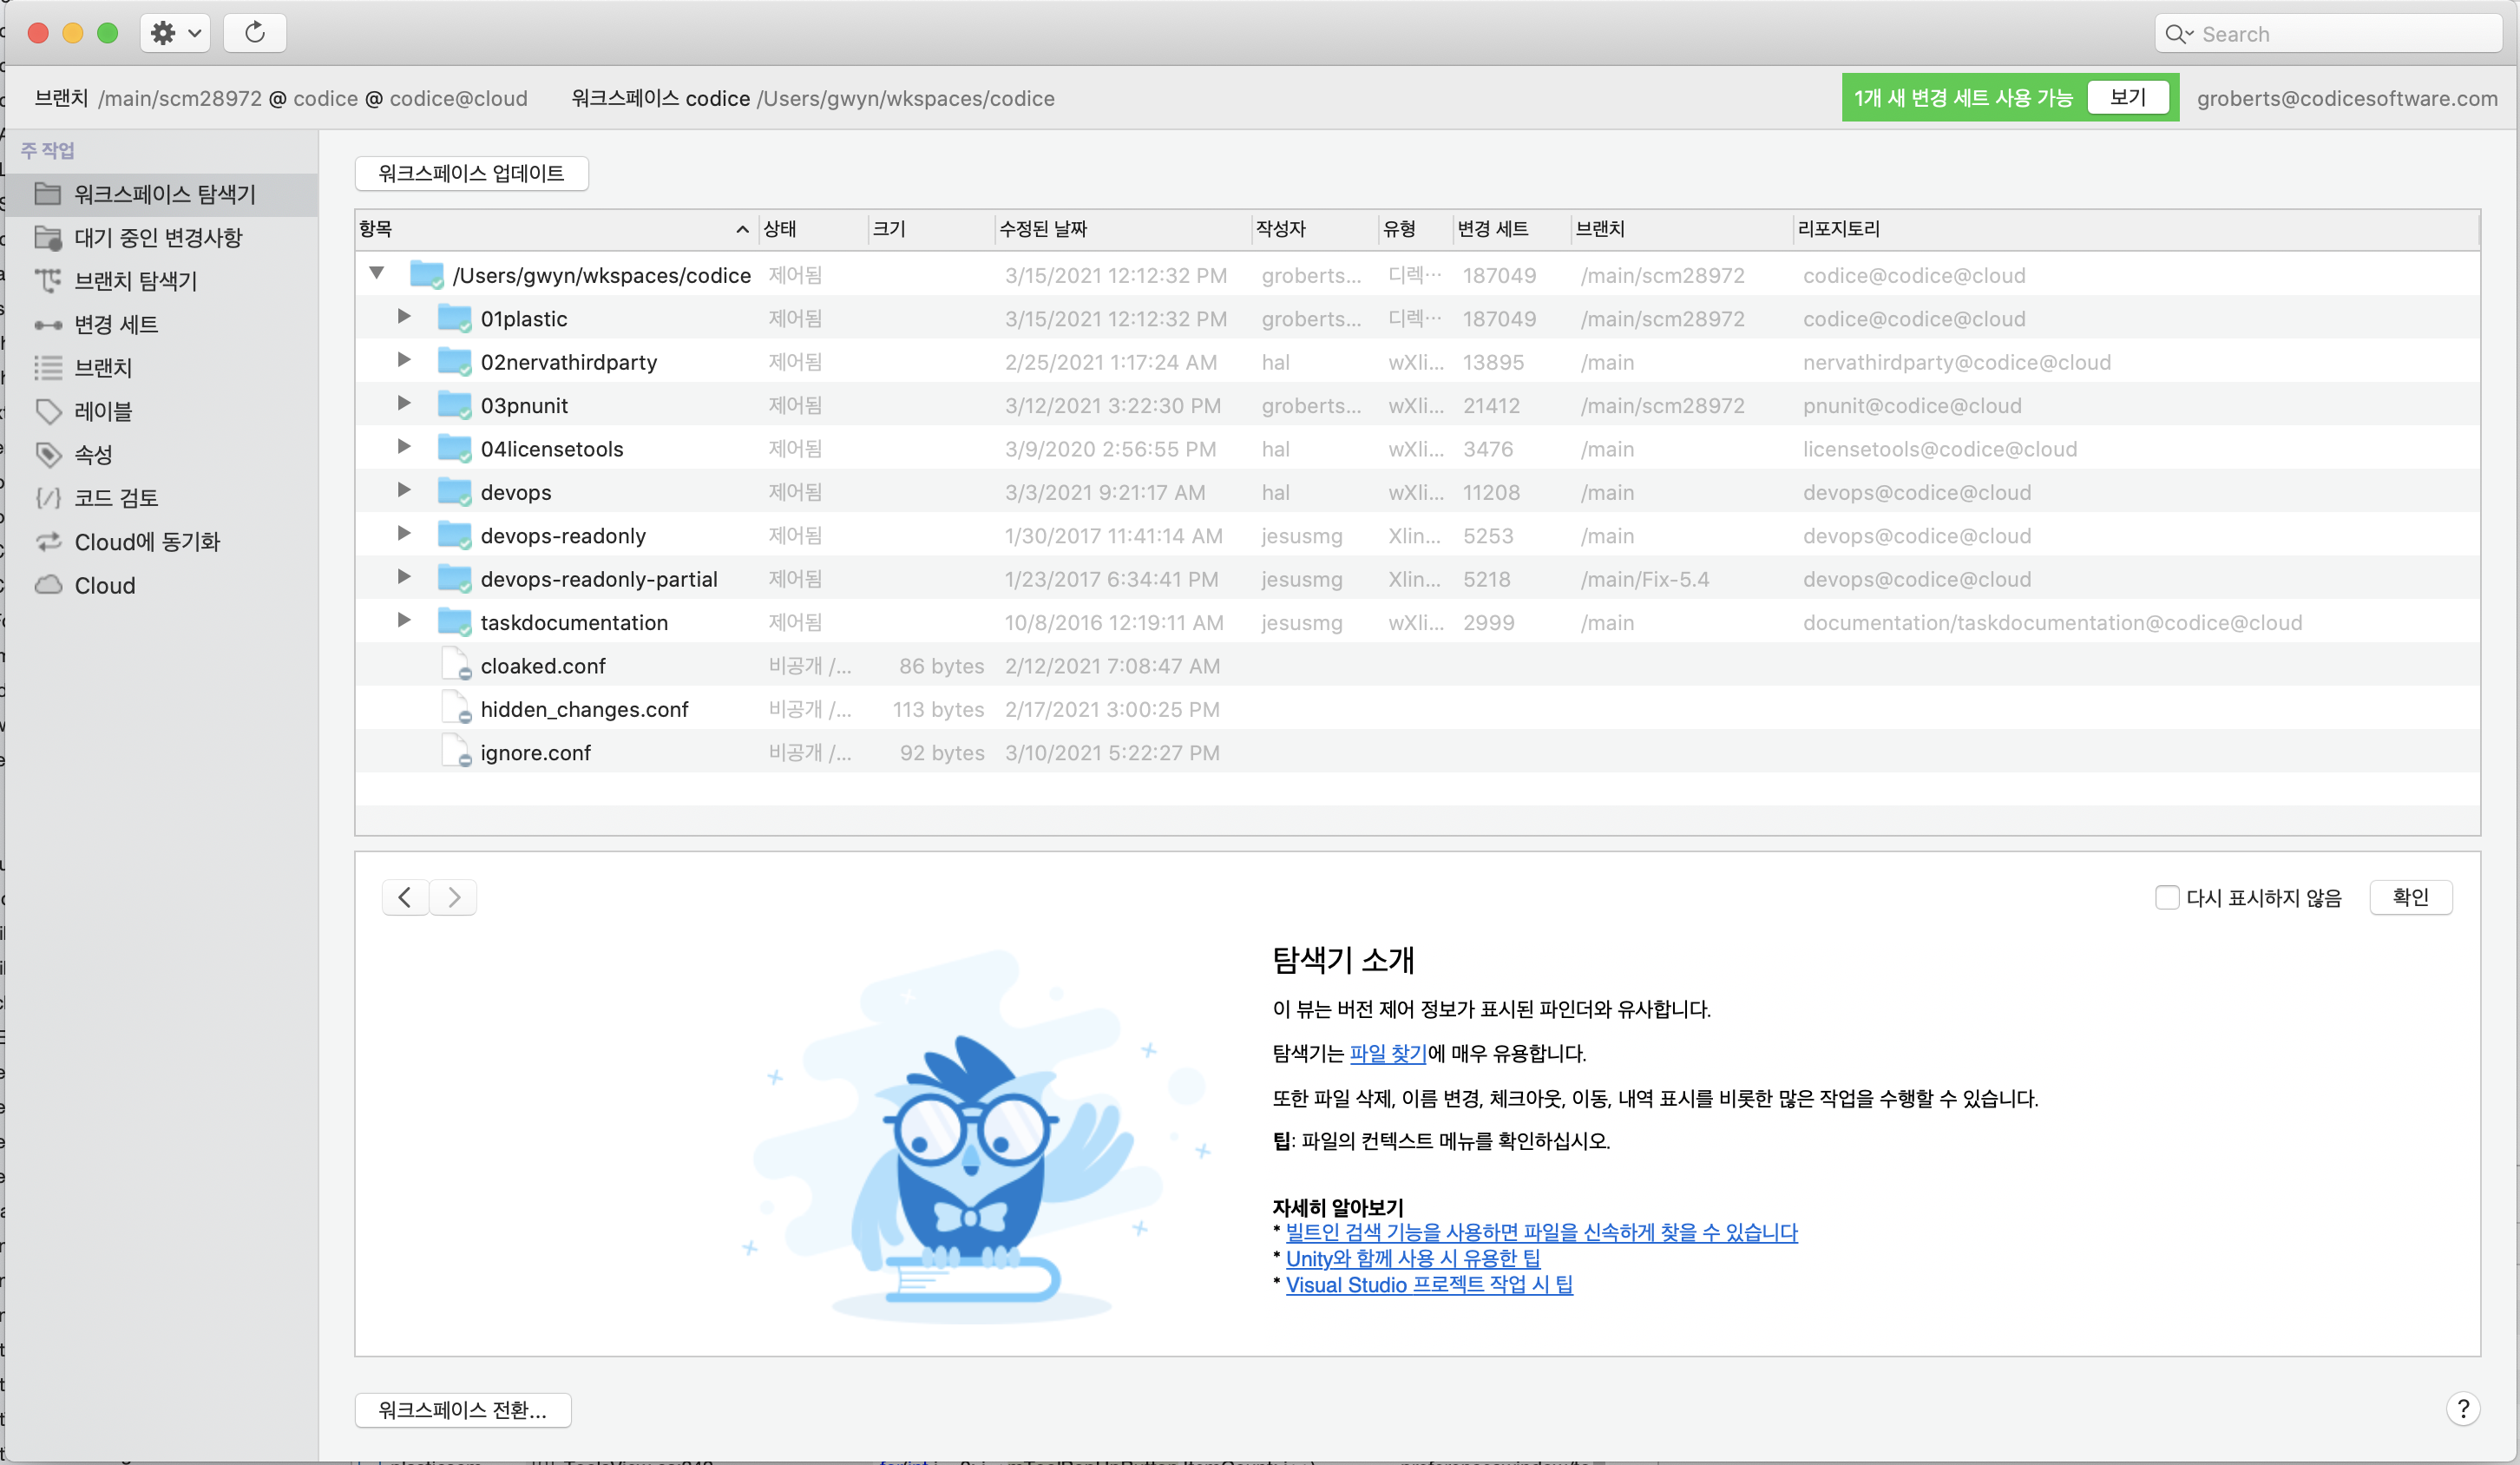Open the 브랜치 list view

(x=105, y=367)
